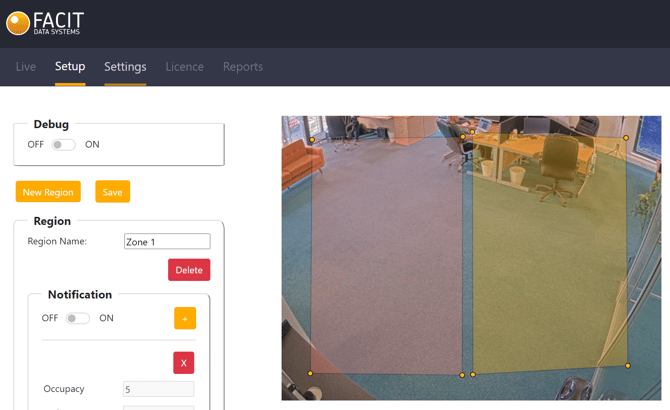The width and height of the screenshot is (670, 410).
Task: Toggle the Debug switch on
Action: [64, 145]
